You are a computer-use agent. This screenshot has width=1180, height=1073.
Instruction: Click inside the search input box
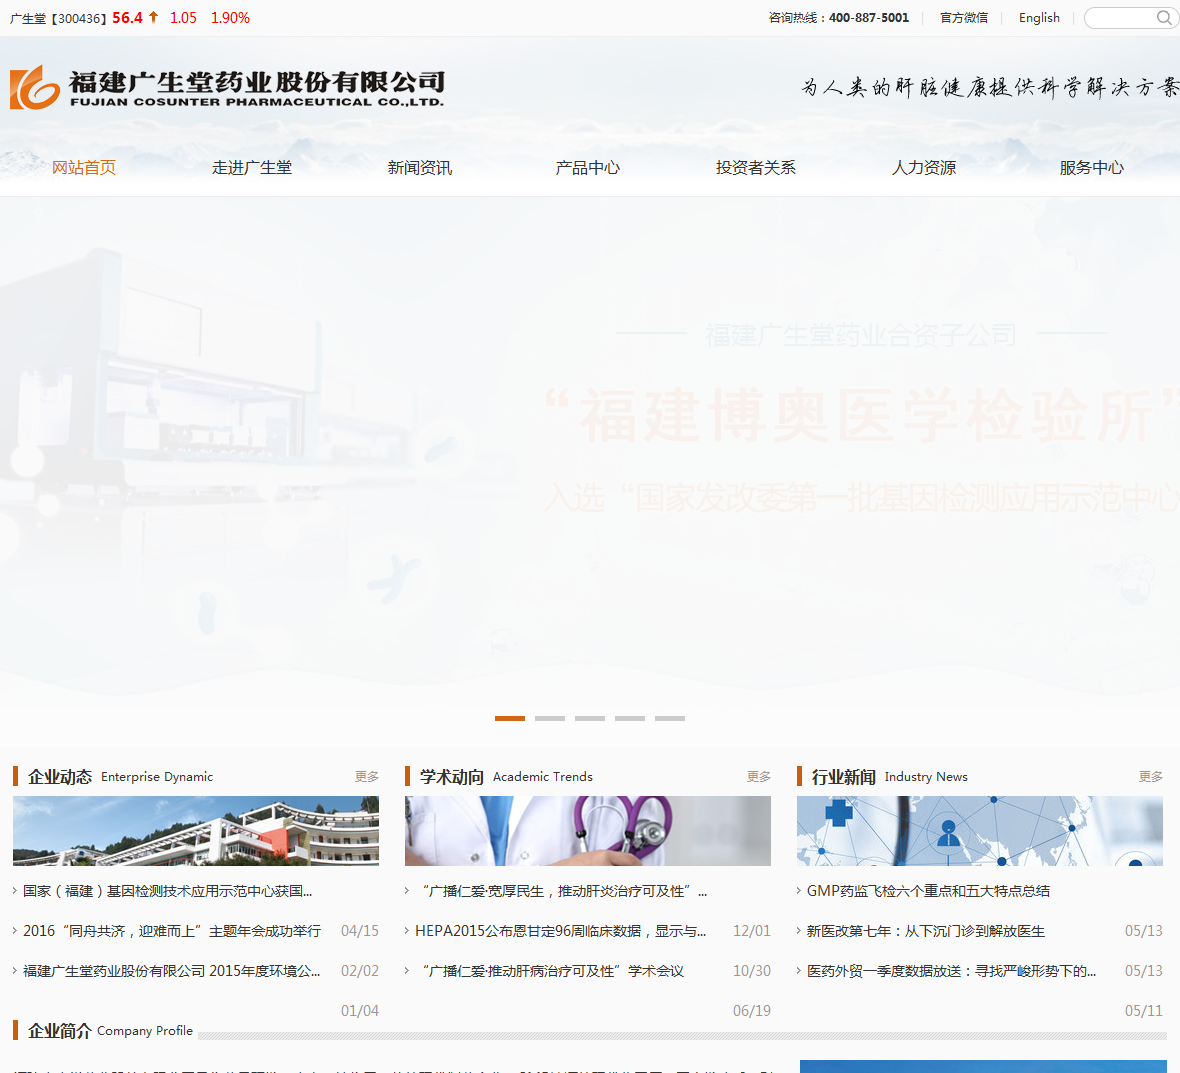pos(1120,18)
